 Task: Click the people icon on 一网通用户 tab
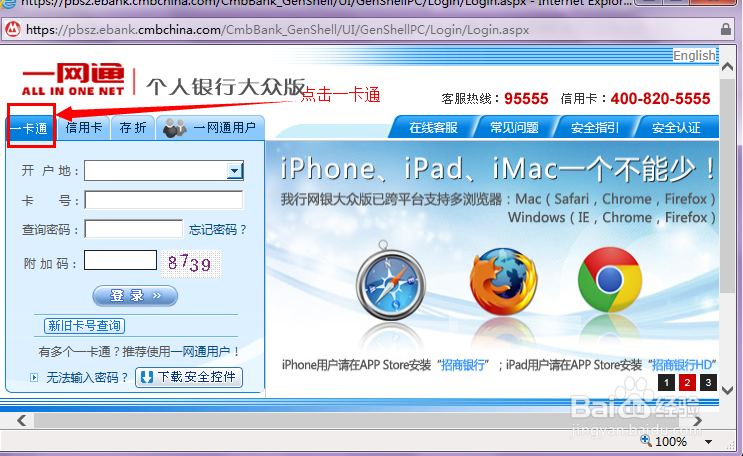click(174, 128)
